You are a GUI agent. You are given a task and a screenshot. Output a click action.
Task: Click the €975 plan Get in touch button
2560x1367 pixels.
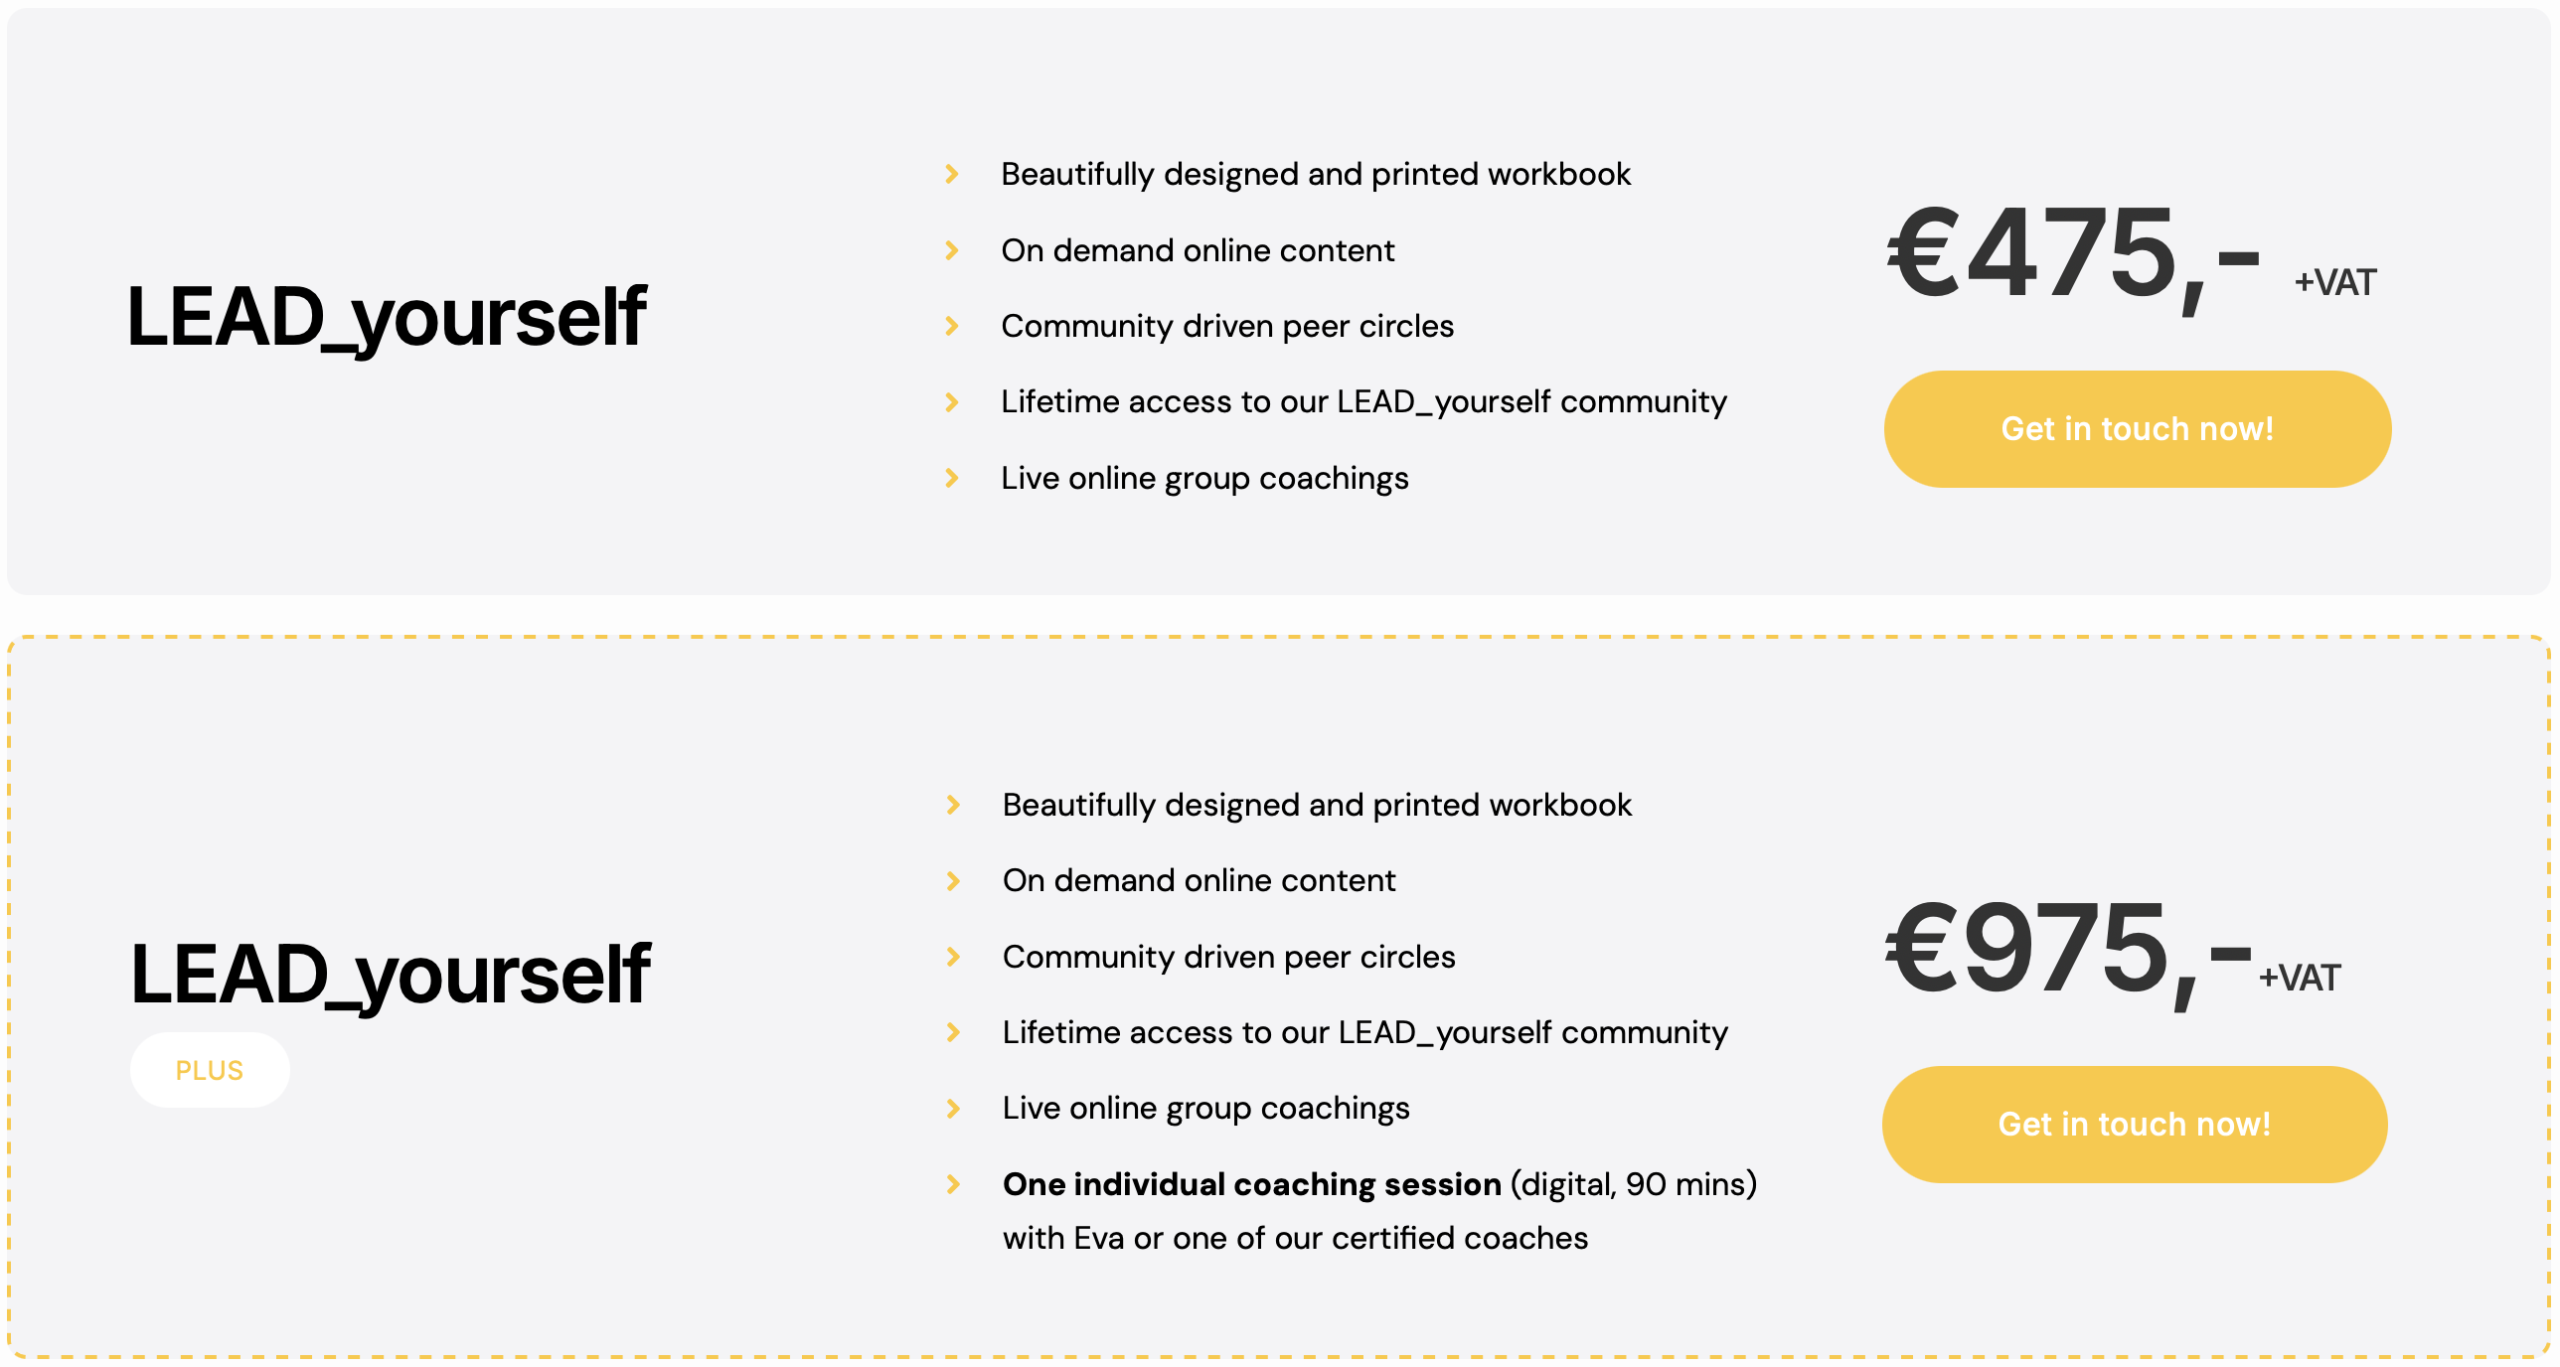click(2133, 1124)
